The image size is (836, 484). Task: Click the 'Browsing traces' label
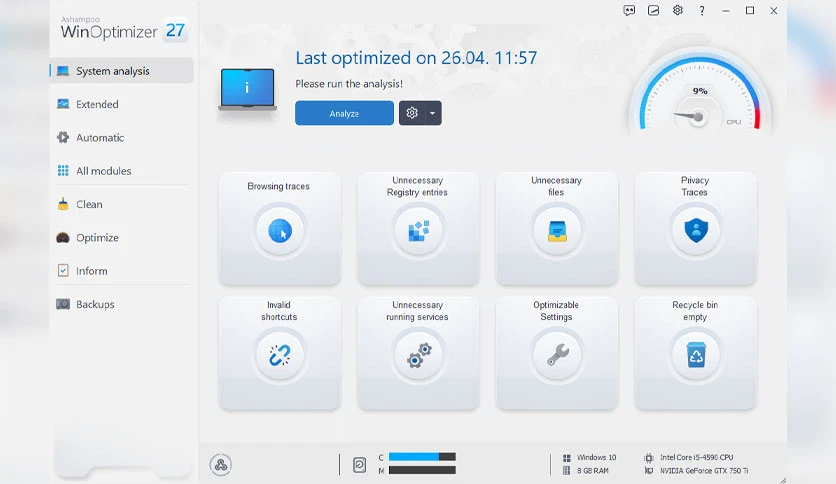point(278,186)
